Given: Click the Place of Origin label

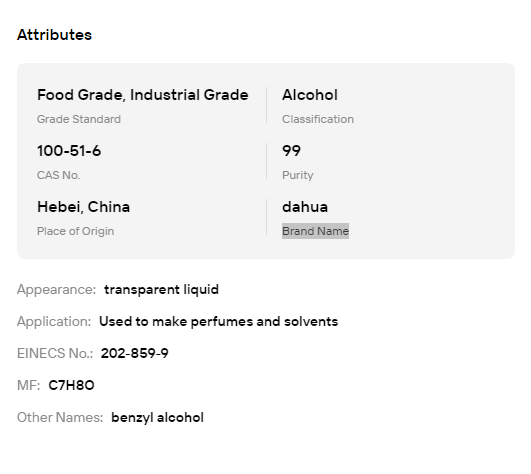Looking at the screenshot, I should (x=75, y=231).
